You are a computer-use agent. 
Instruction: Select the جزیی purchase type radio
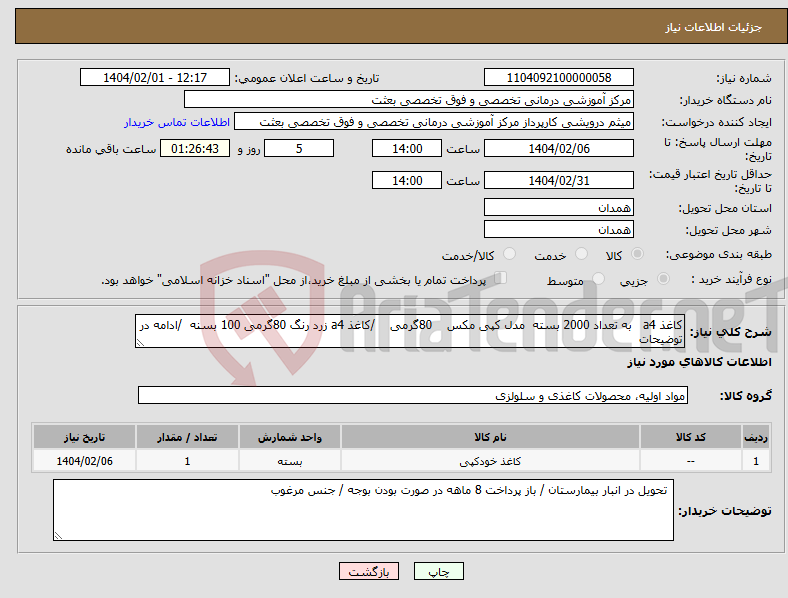point(663,278)
